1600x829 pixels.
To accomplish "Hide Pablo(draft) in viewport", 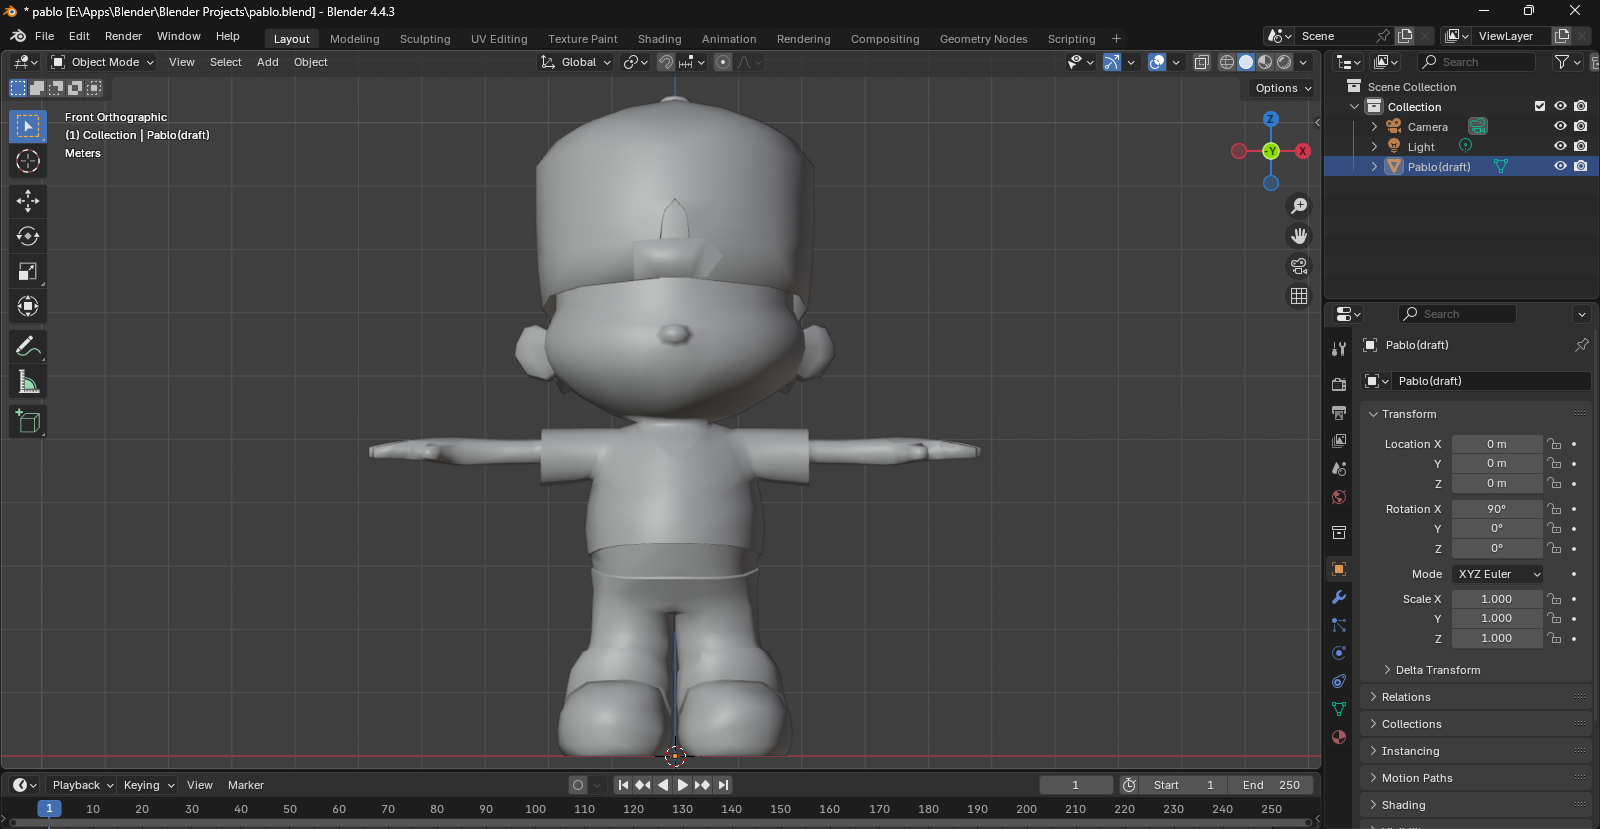I will pyautogui.click(x=1560, y=166).
